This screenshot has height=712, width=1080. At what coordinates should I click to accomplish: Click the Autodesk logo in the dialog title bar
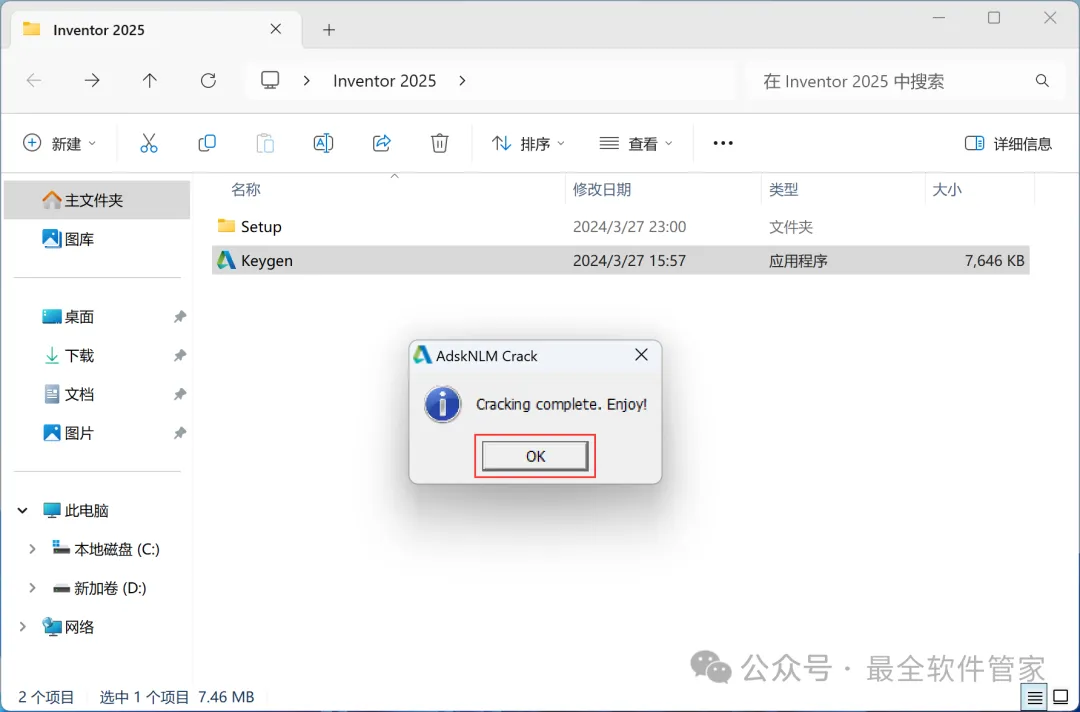coord(422,355)
